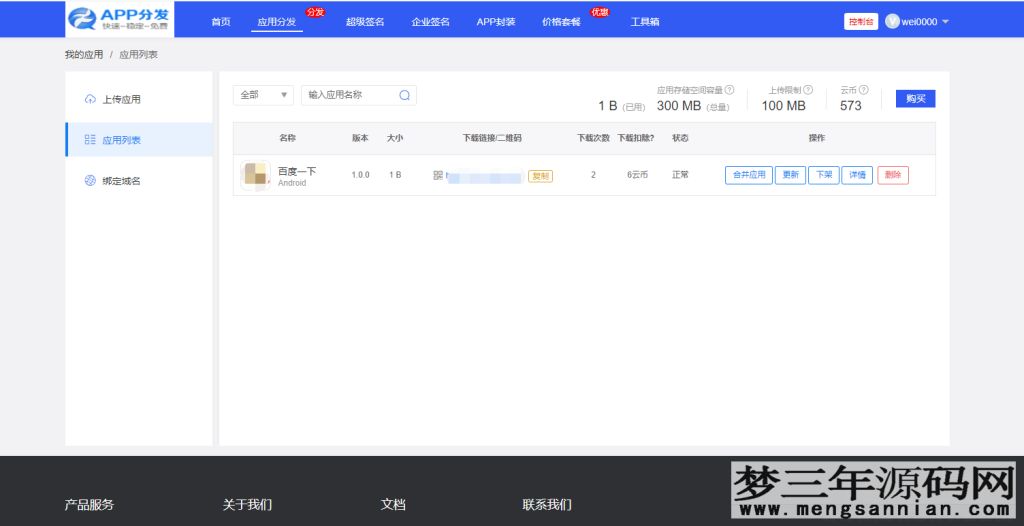Viewport: 1024px width, 526px height.
Task: Click the 控制台 button
Action: (861, 22)
